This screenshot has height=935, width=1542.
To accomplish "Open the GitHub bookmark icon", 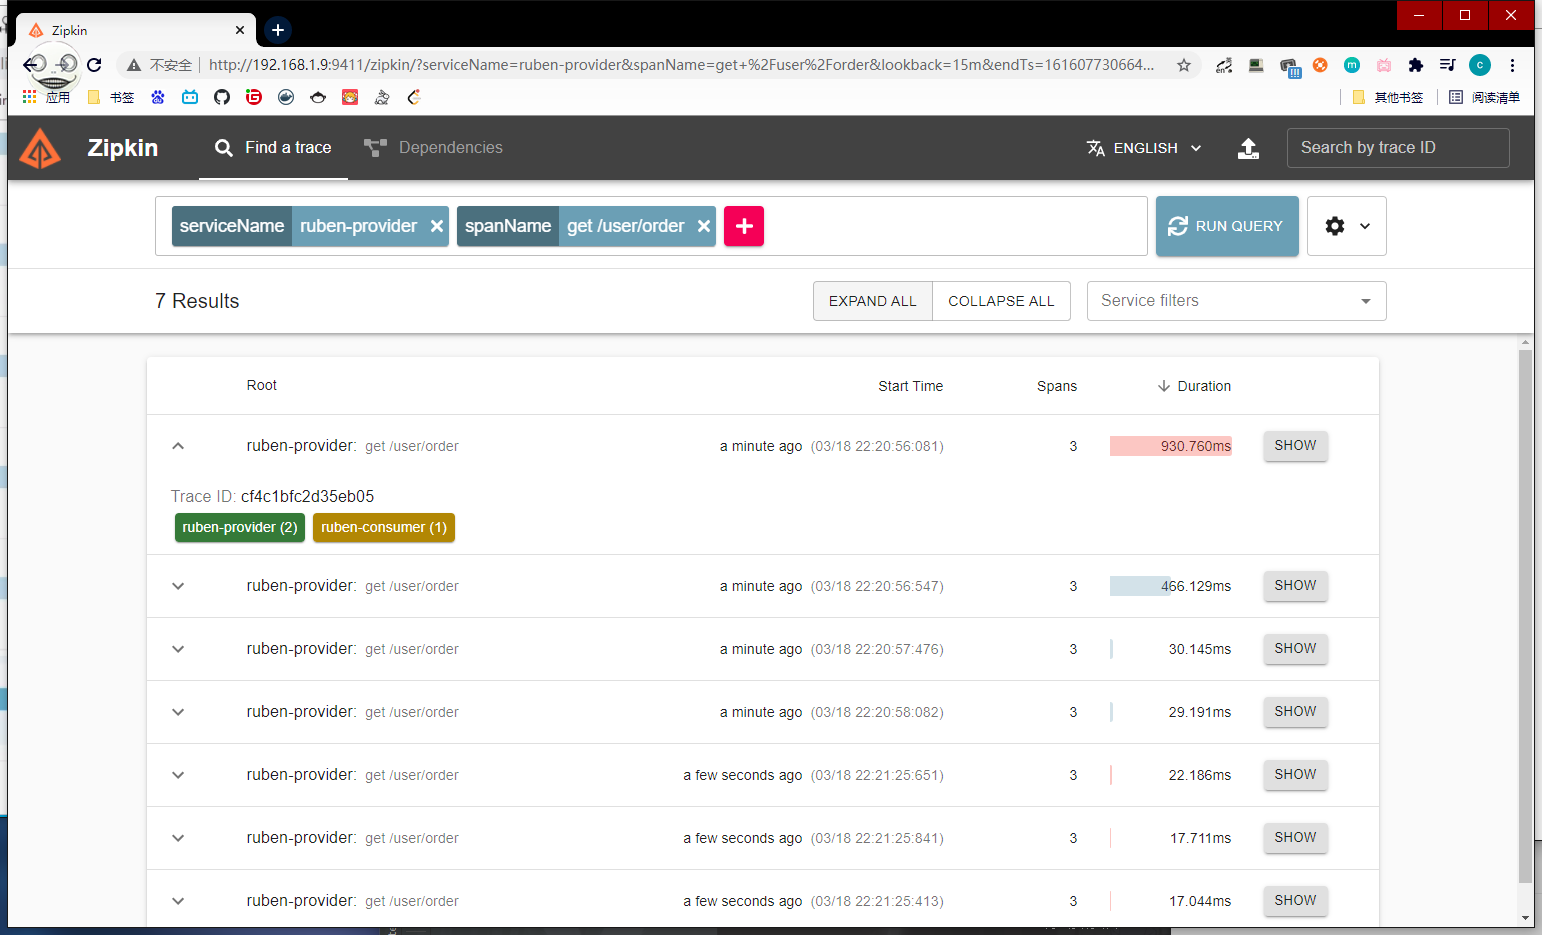I will click(222, 97).
